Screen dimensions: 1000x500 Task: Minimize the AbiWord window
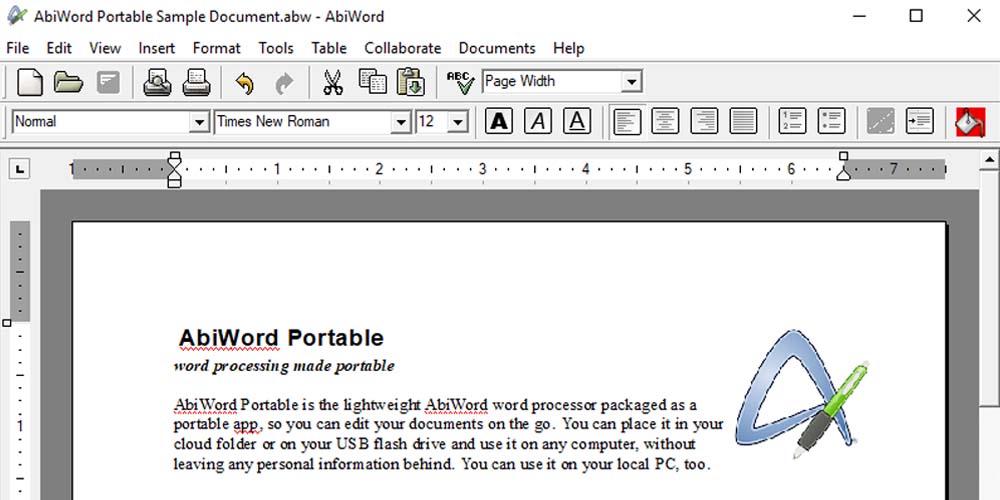tap(860, 16)
